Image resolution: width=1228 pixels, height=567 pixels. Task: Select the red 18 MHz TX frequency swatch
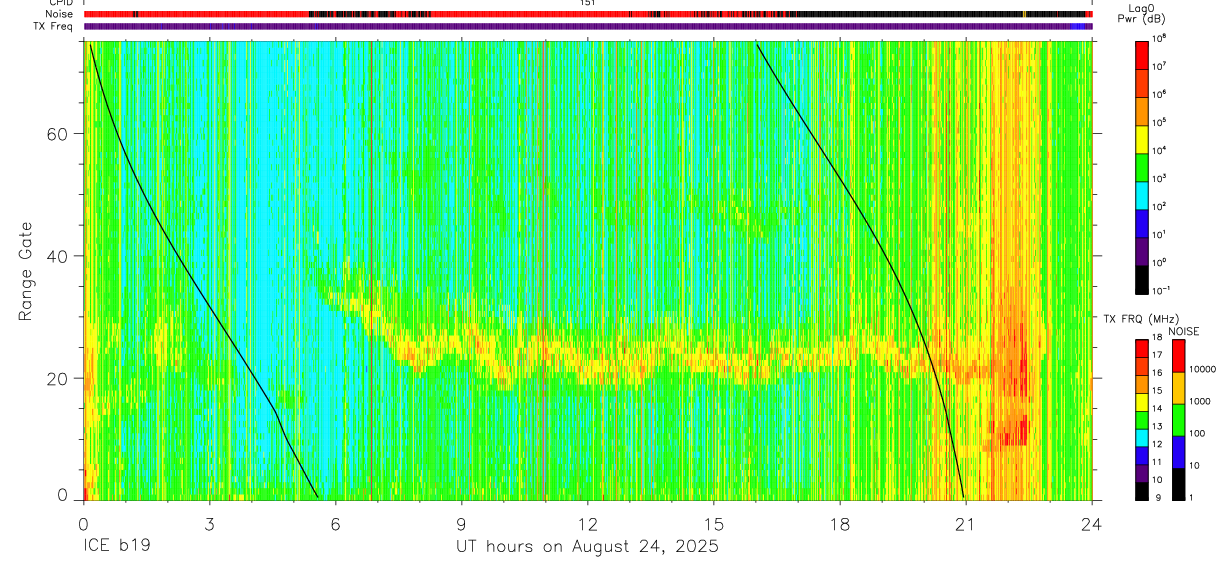coord(1141,348)
